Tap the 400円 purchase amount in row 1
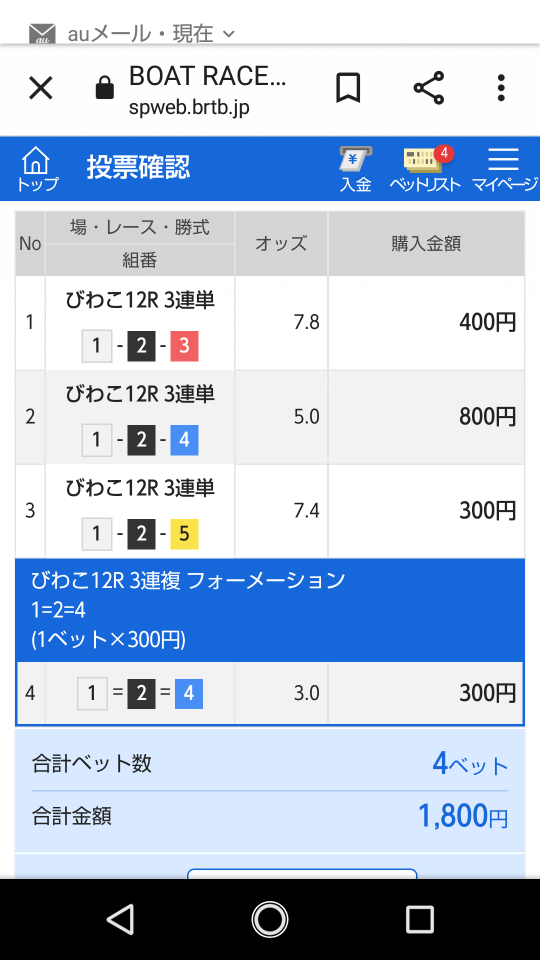 click(x=488, y=322)
